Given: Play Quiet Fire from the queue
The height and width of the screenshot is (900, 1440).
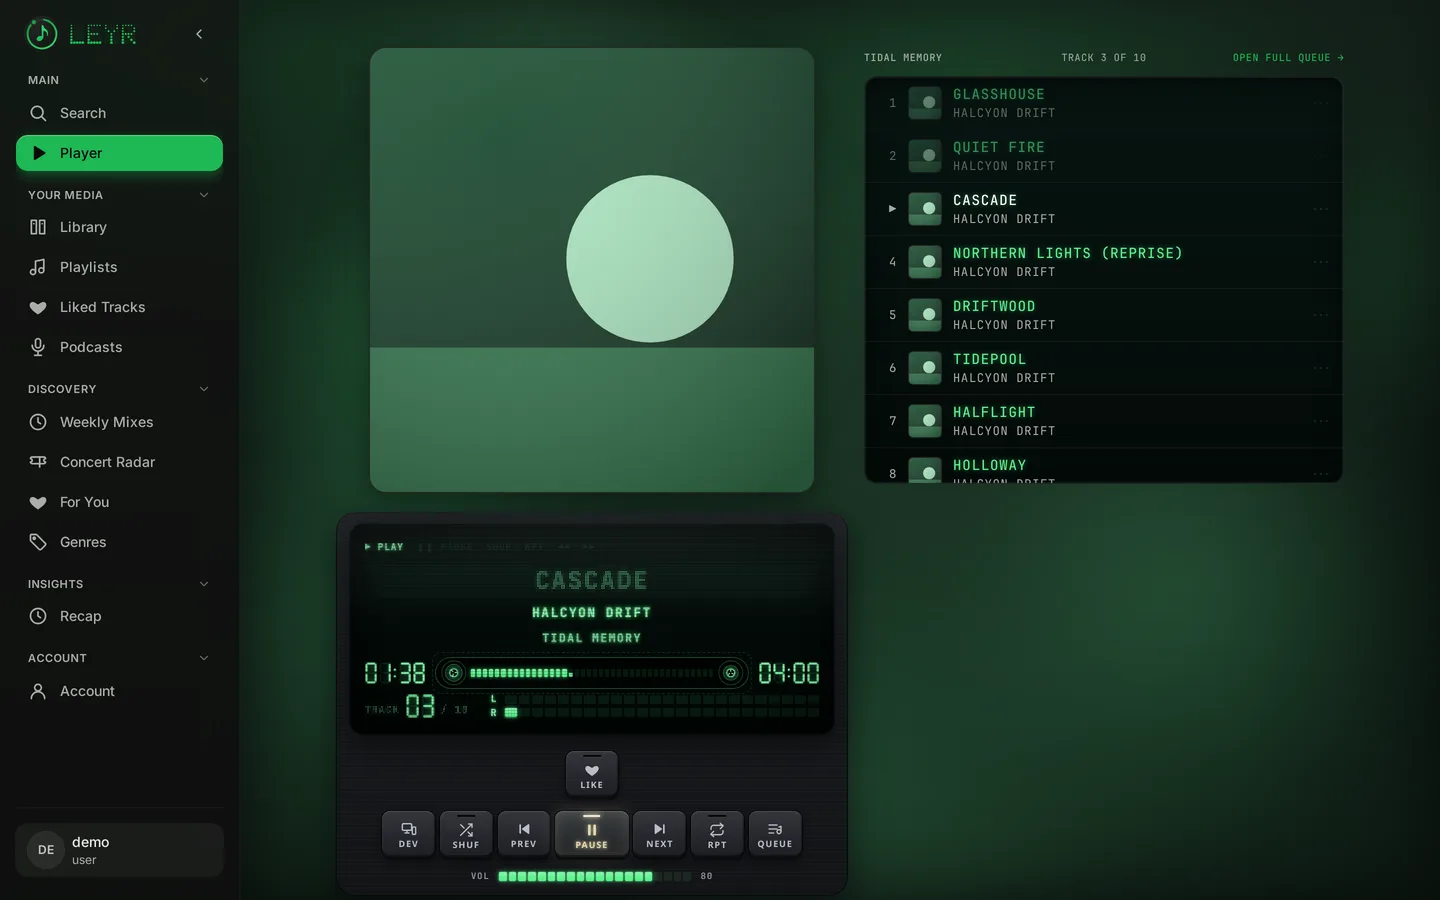Looking at the screenshot, I should (x=1103, y=156).
